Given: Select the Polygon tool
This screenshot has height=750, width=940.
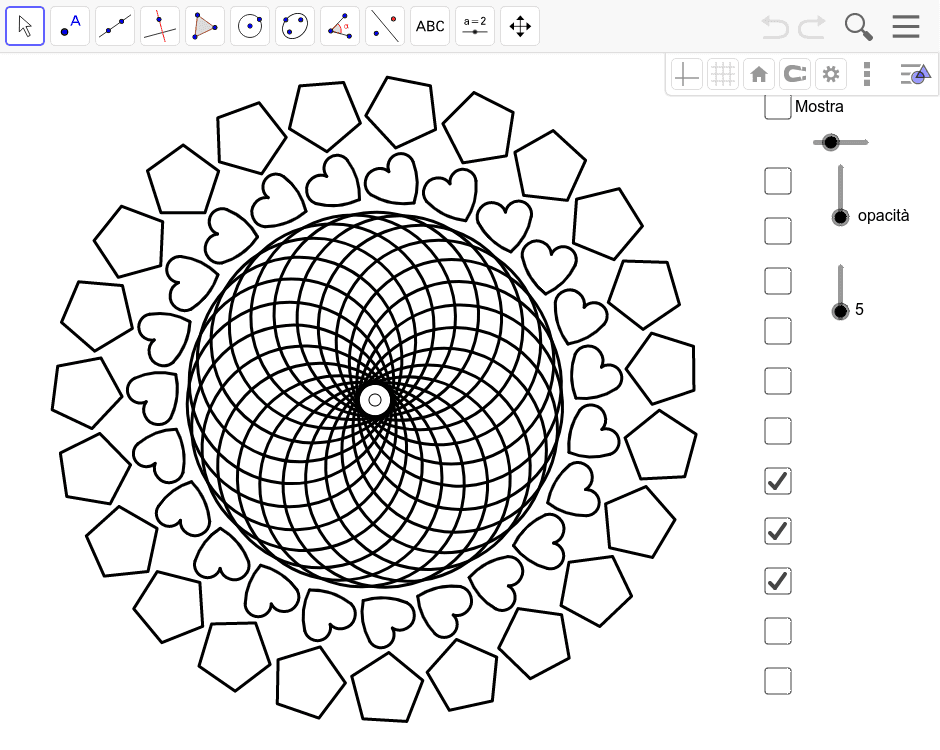Looking at the screenshot, I should coord(205,26).
